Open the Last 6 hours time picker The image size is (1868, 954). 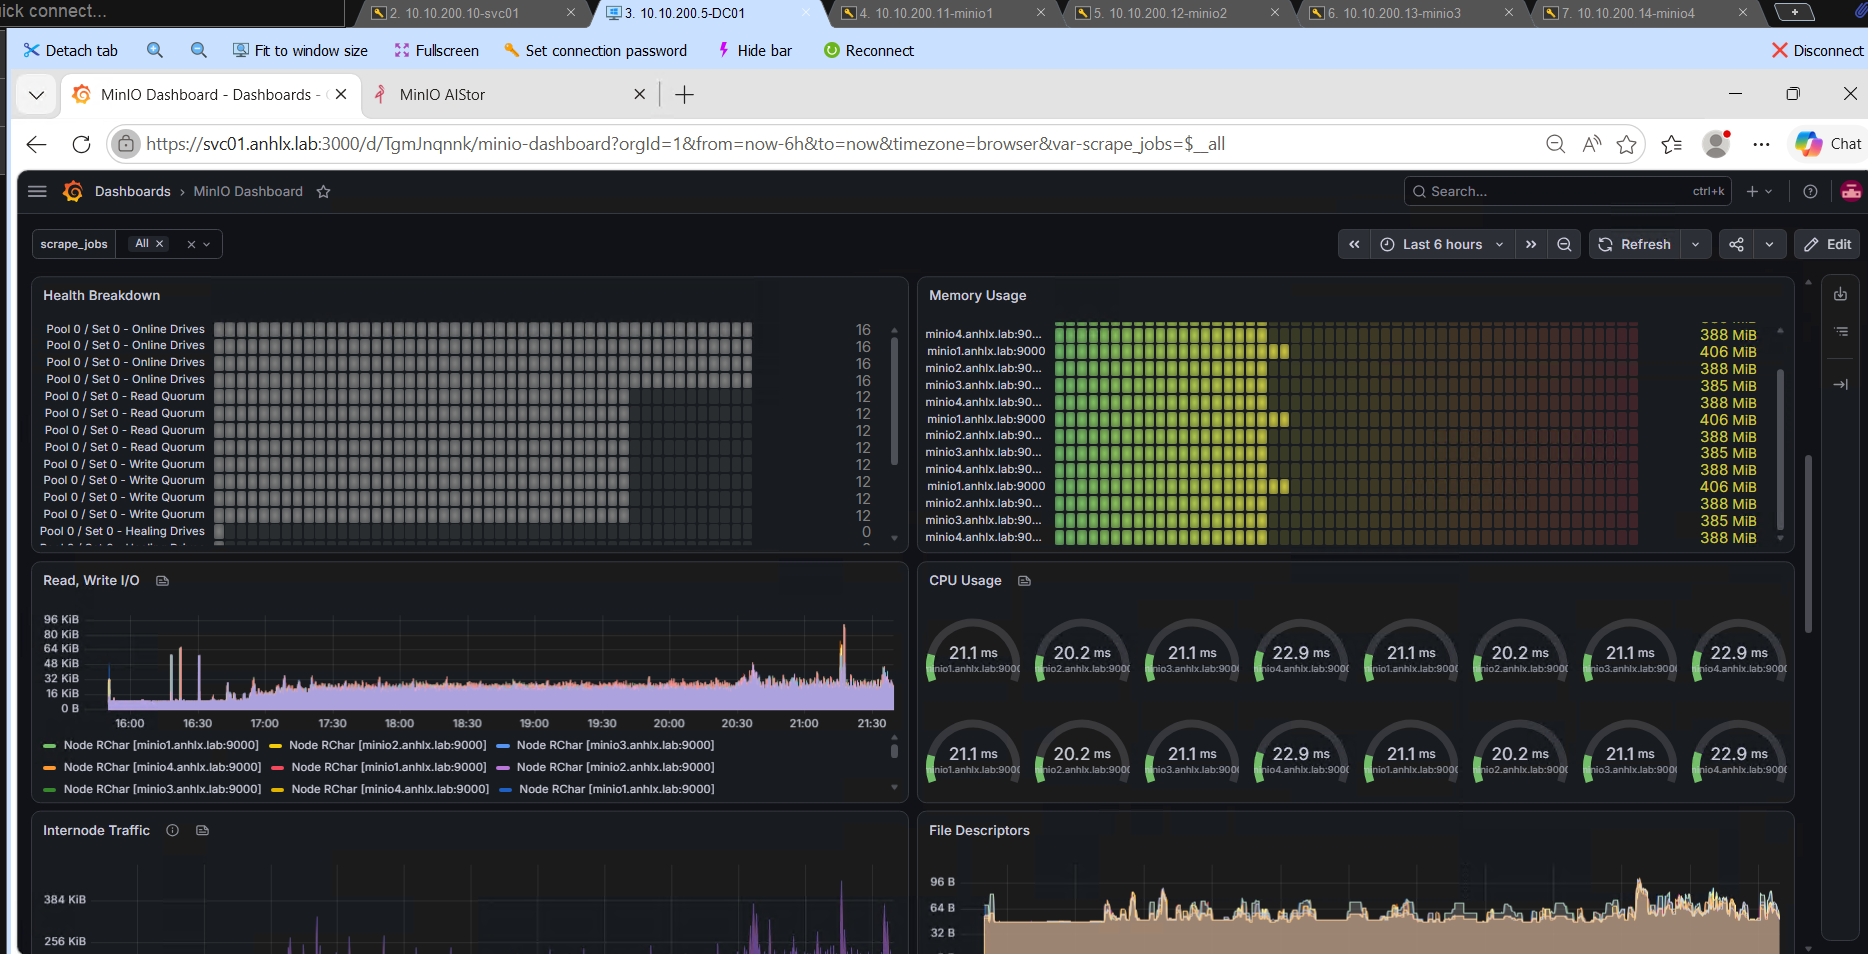point(1442,244)
